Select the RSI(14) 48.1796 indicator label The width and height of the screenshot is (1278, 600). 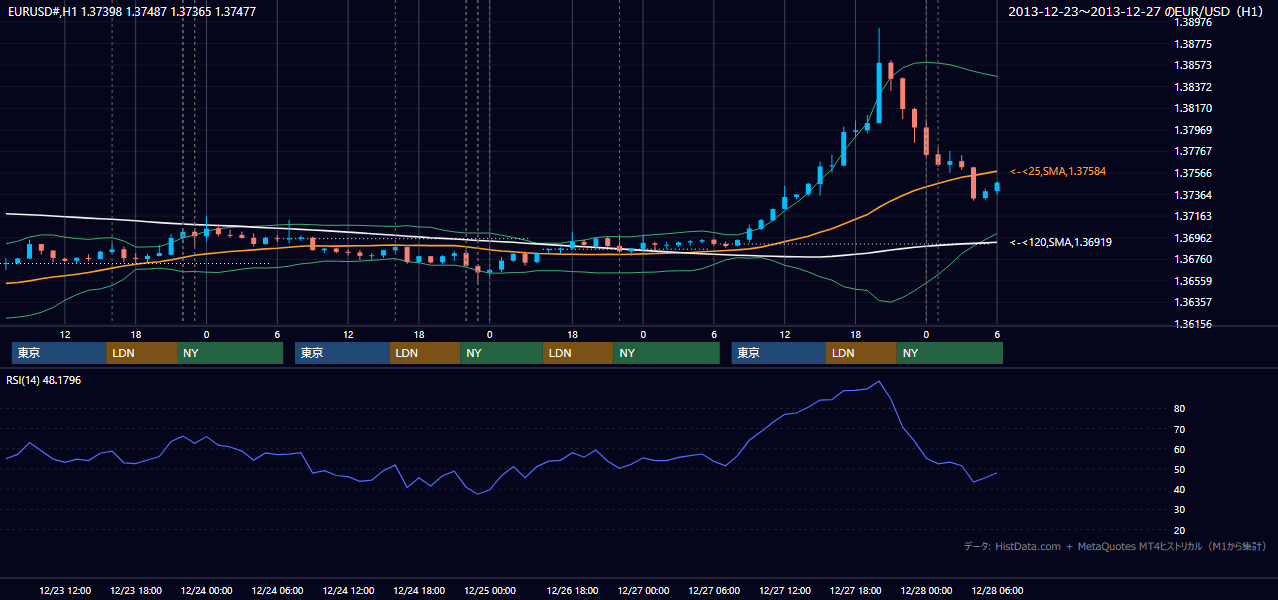[43, 380]
